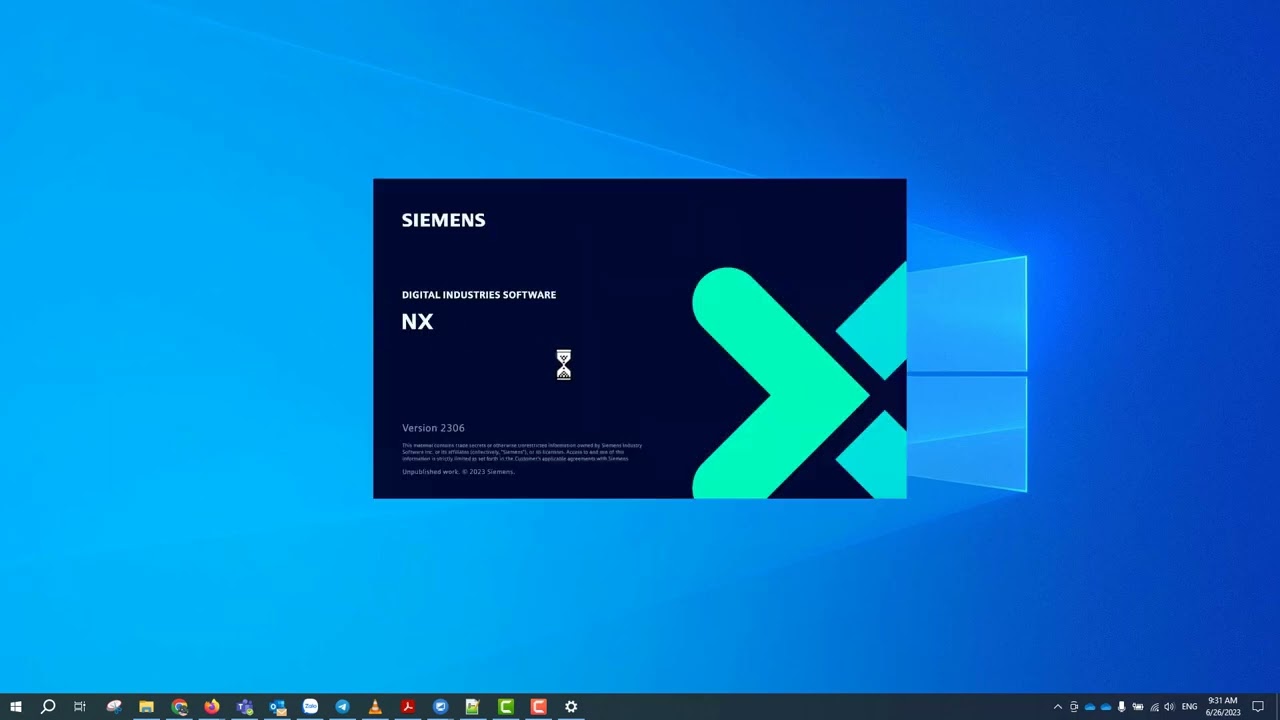Launch File Explorer from the taskbar

(x=146, y=707)
